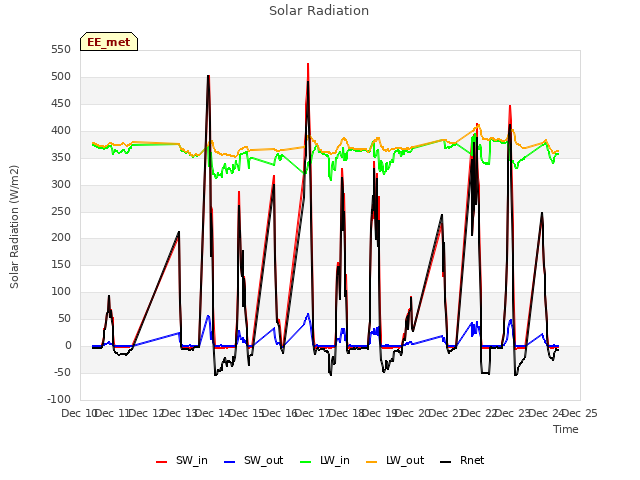Screen dimensions: 640x480
Task: Click the black Rnet legend swatch
Action: coord(446,462)
